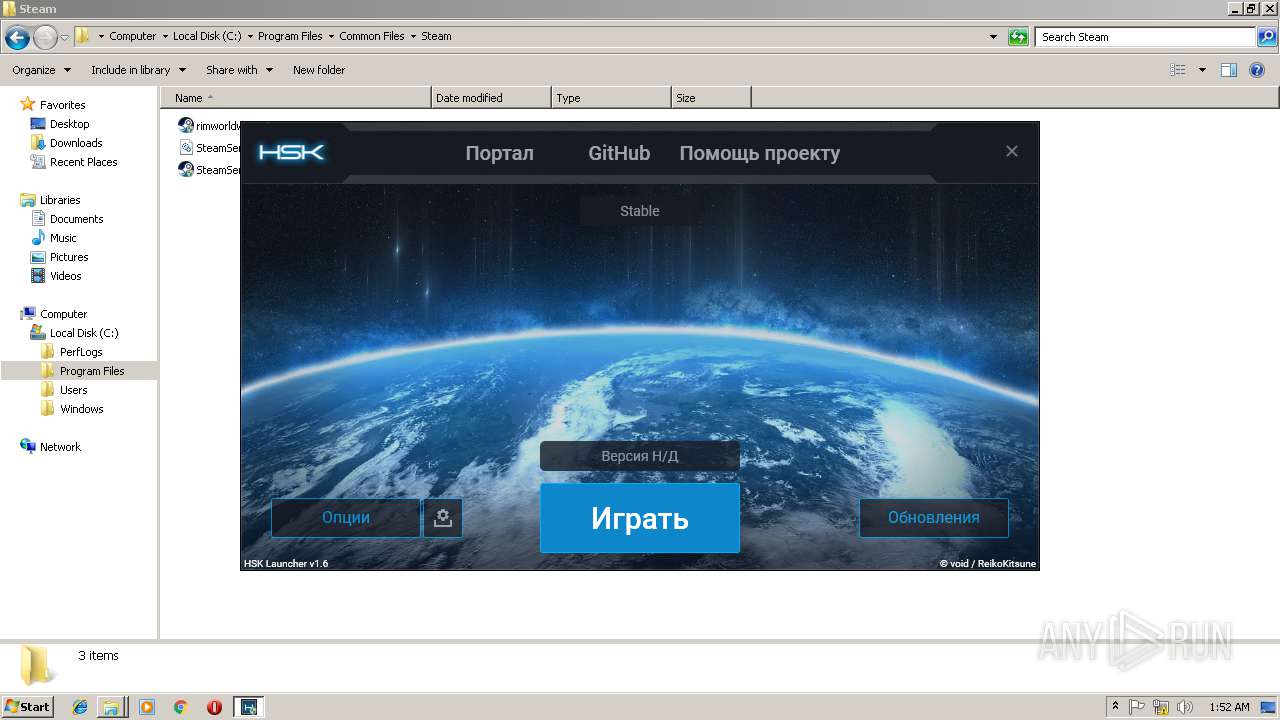The height and width of the screenshot is (720, 1280).
Task: Click Local Disk (C:) in address breadcrumb
Action: (207, 36)
